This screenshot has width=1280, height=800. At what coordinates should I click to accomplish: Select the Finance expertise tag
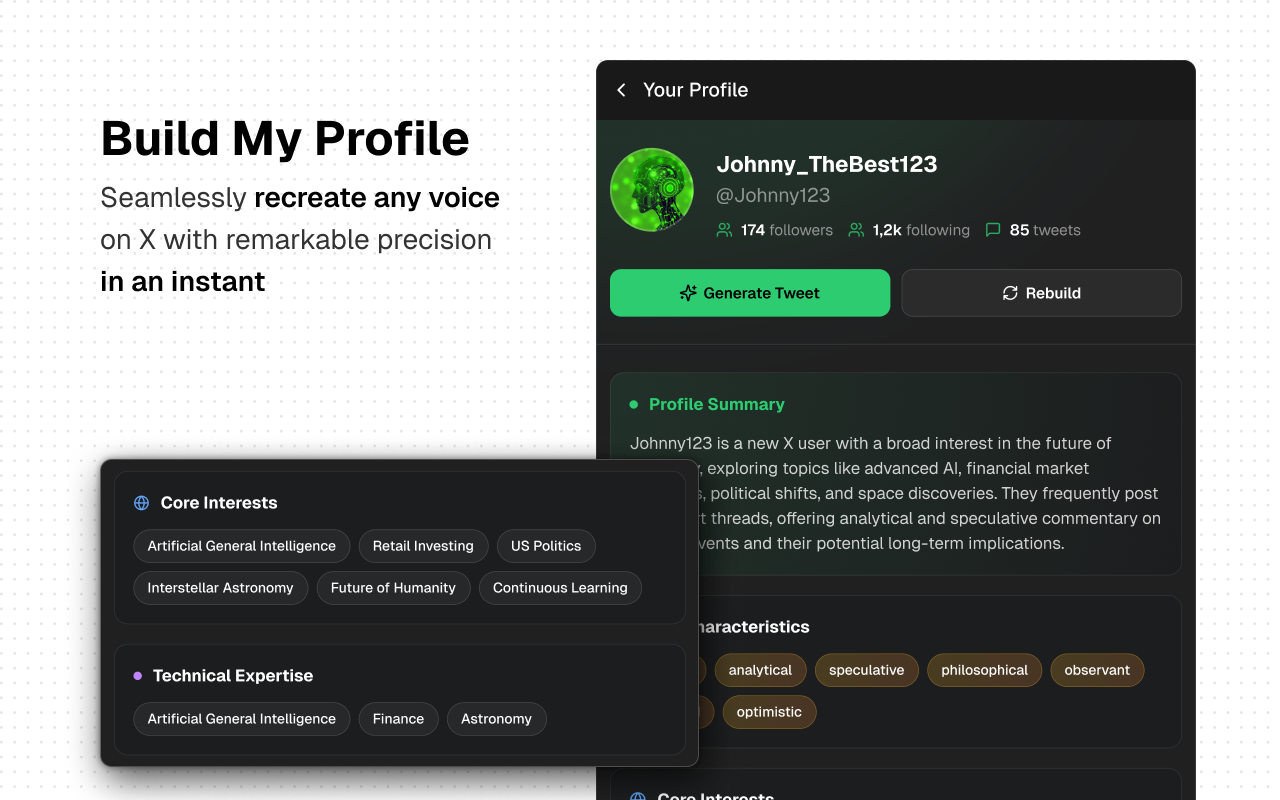398,719
